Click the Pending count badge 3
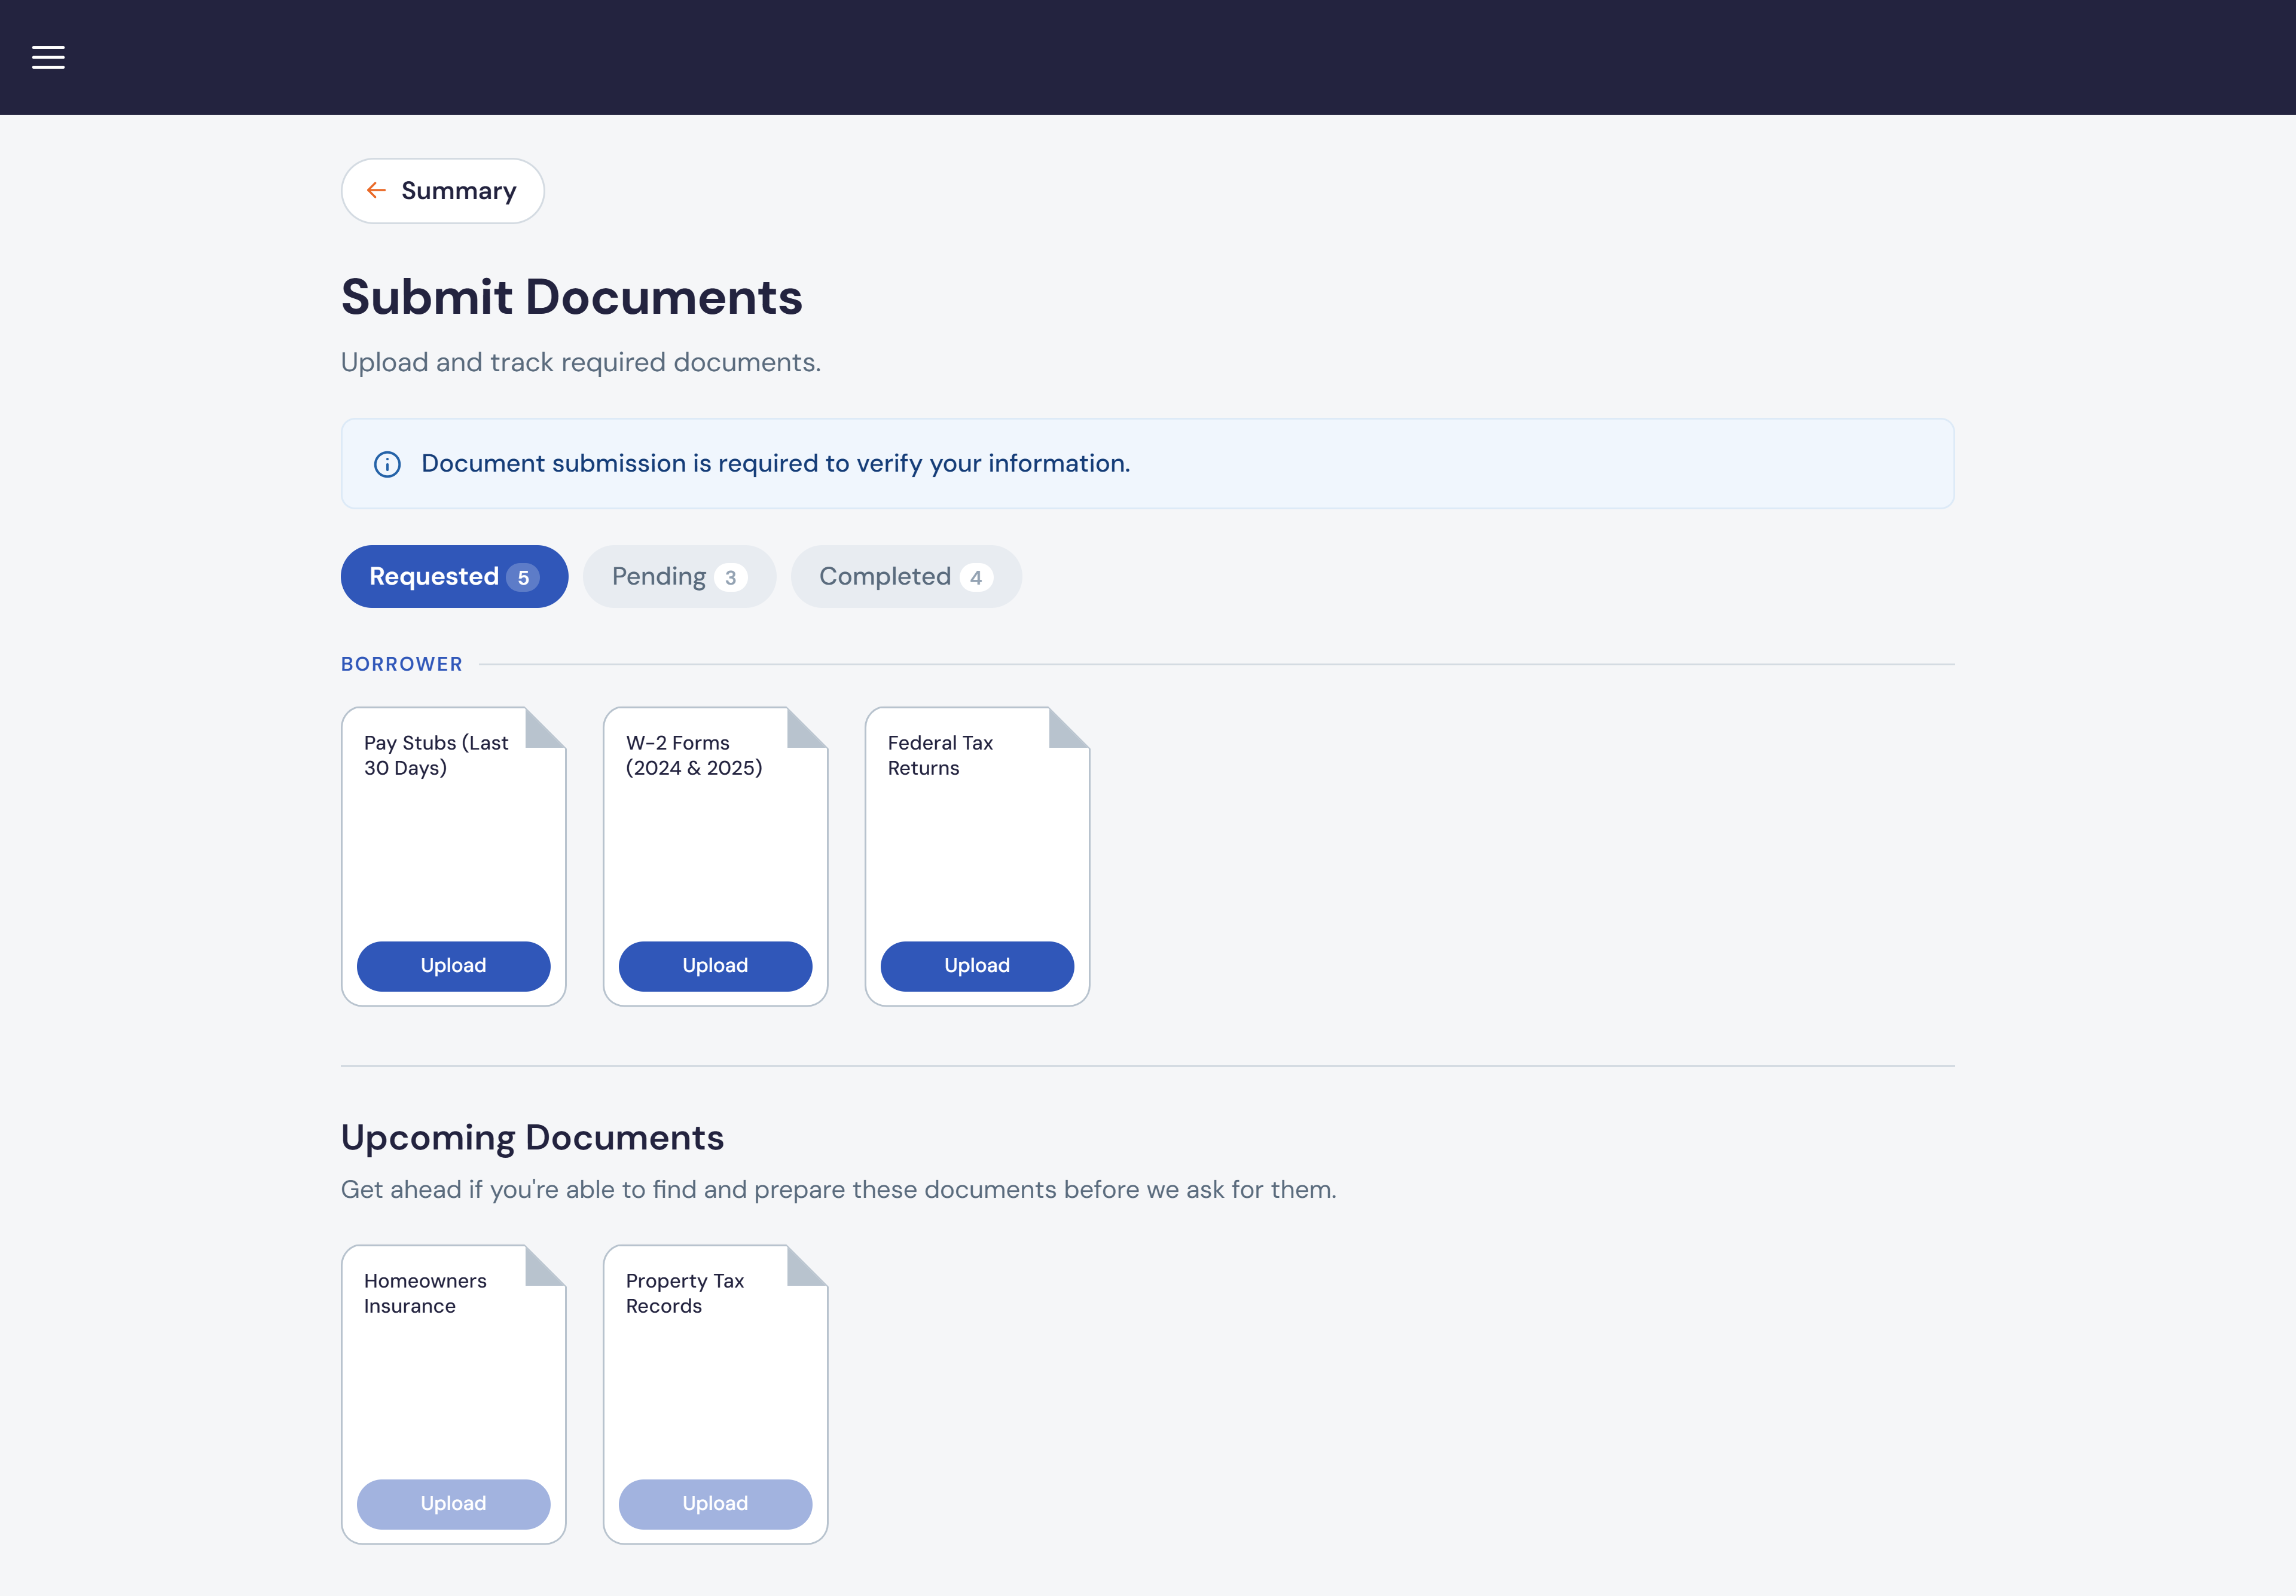2296x1596 pixels. click(731, 577)
